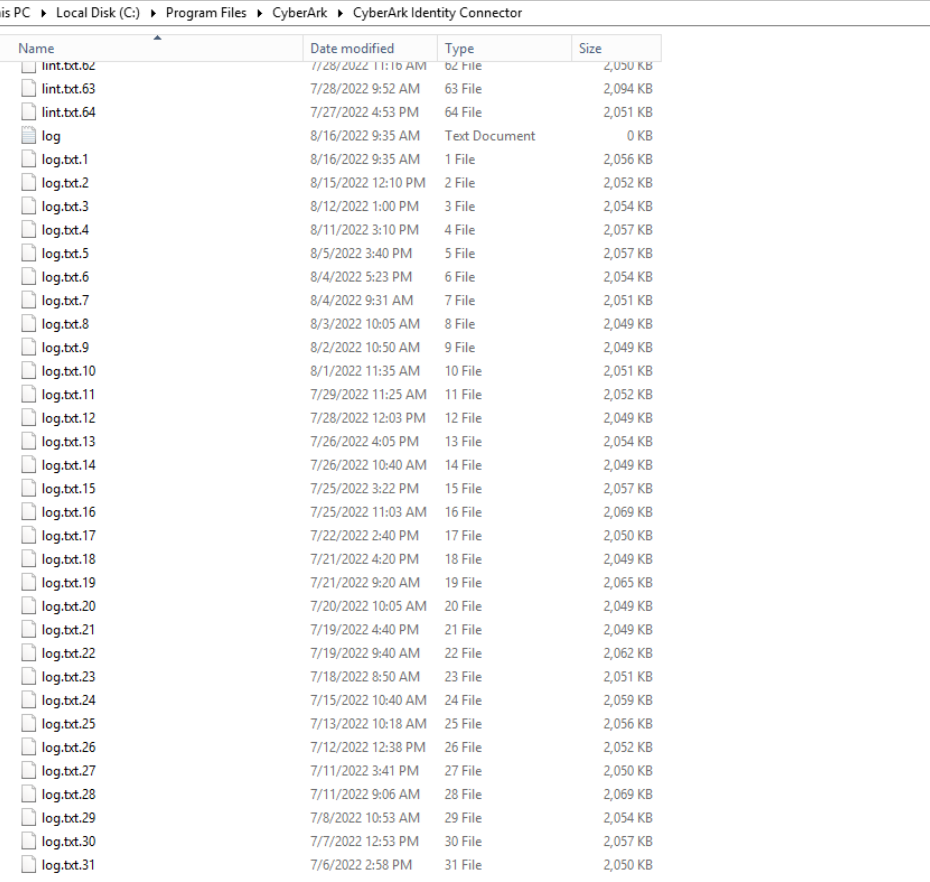Screen dimensions: 930x882
Task: Click the icon next to log.txt.31
Action: tap(29, 865)
